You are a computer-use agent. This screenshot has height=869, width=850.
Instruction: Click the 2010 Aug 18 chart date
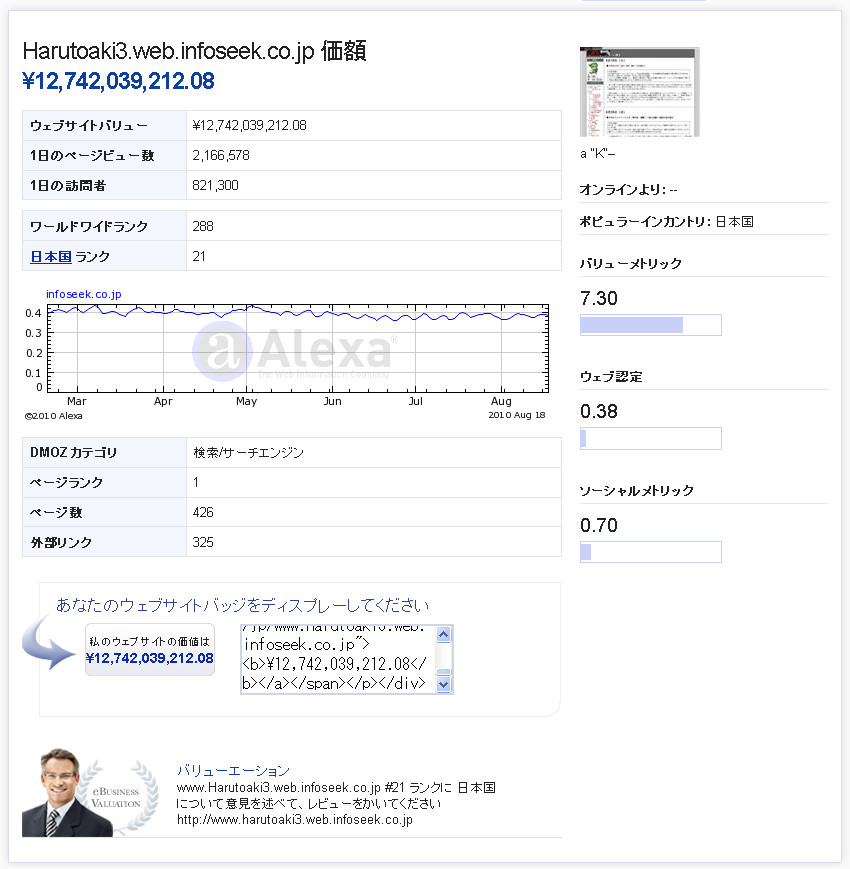click(x=516, y=415)
